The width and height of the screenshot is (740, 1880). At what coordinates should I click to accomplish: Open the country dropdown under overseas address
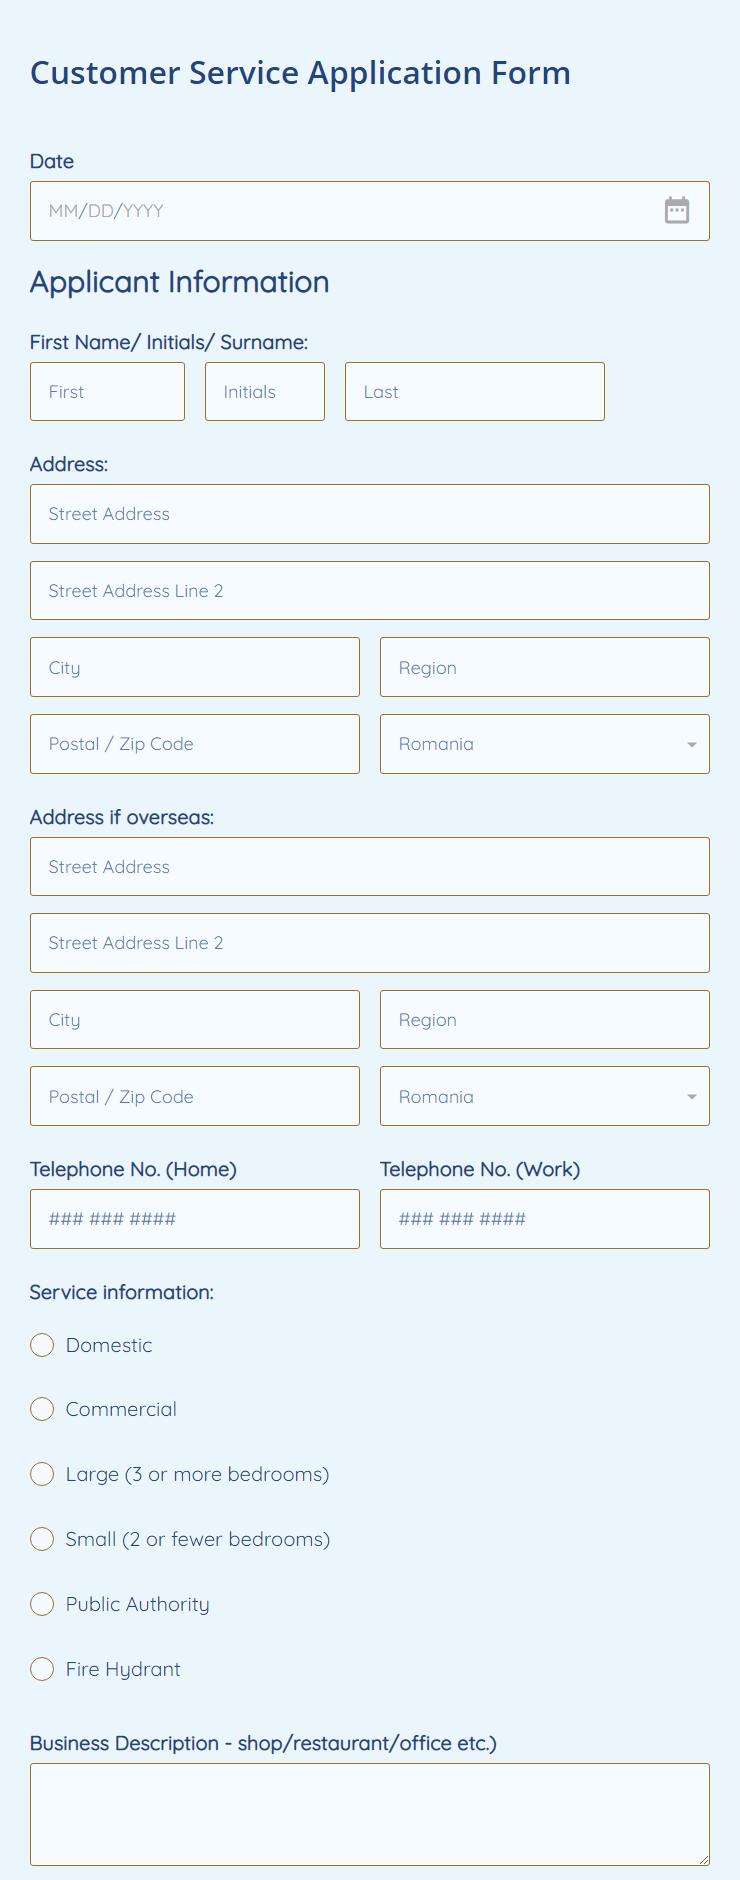coord(544,1096)
